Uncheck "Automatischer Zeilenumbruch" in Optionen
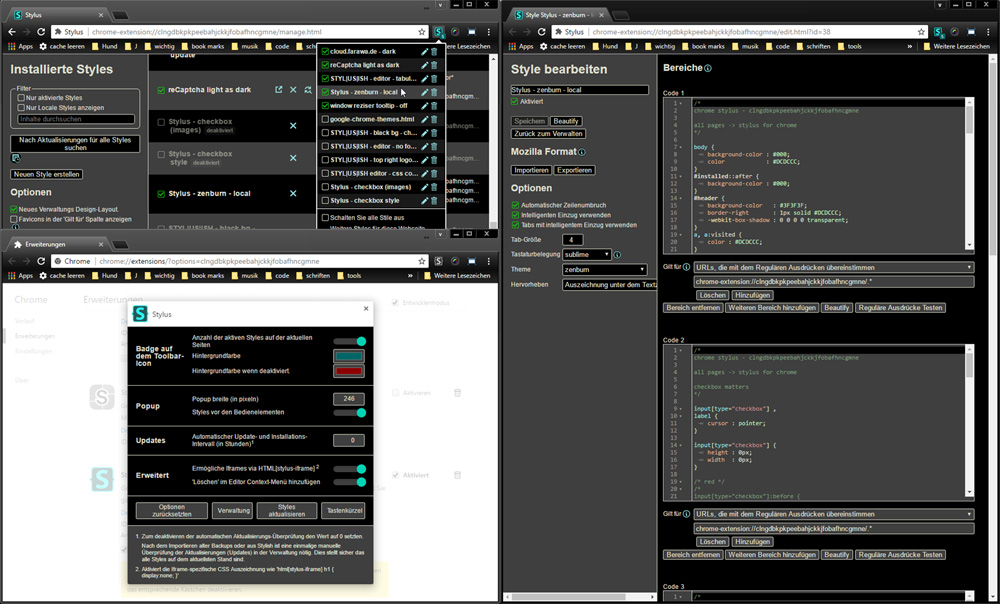Image resolution: width=1000 pixels, height=604 pixels. tap(513, 204)
